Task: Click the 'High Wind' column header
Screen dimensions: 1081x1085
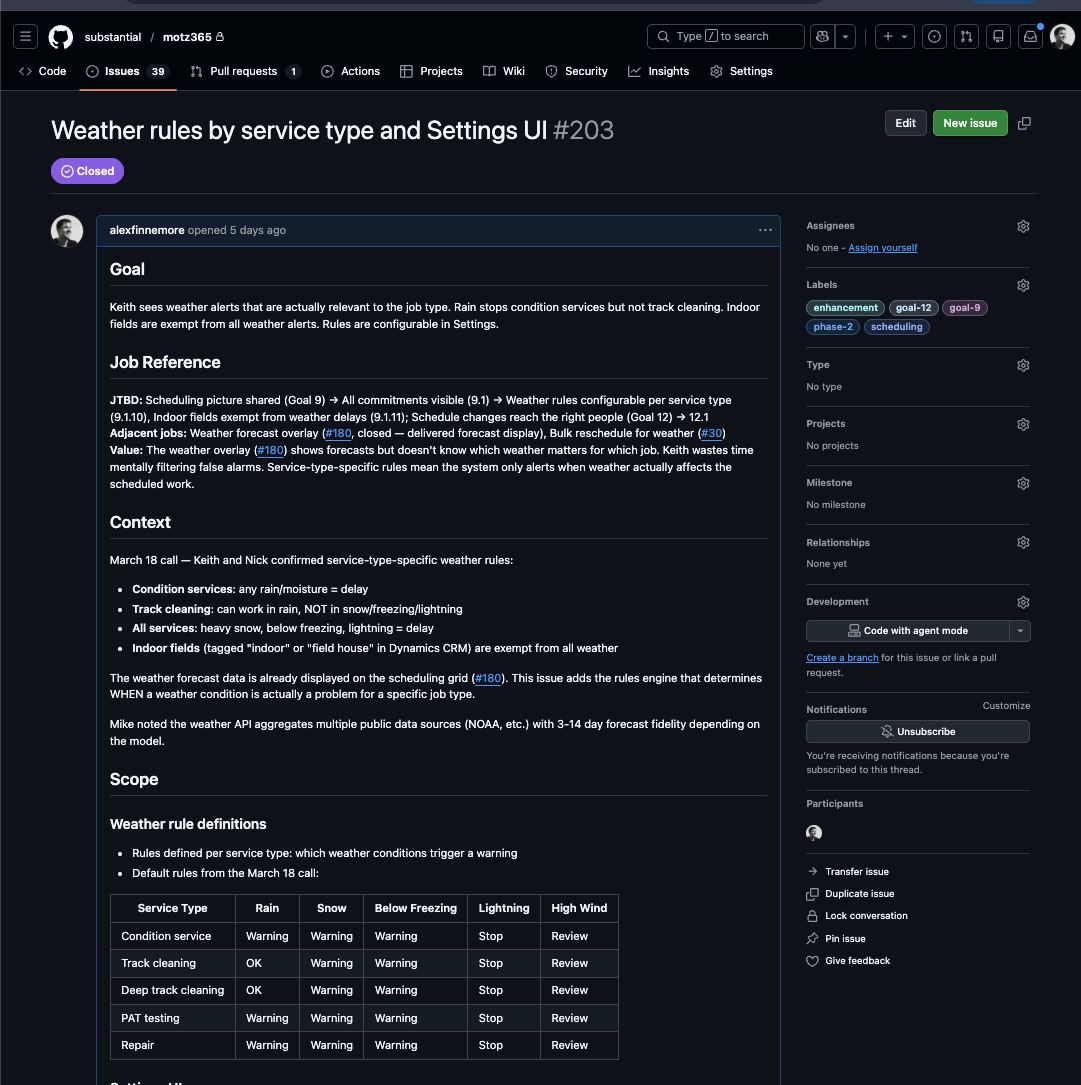Action: [579, 908]
